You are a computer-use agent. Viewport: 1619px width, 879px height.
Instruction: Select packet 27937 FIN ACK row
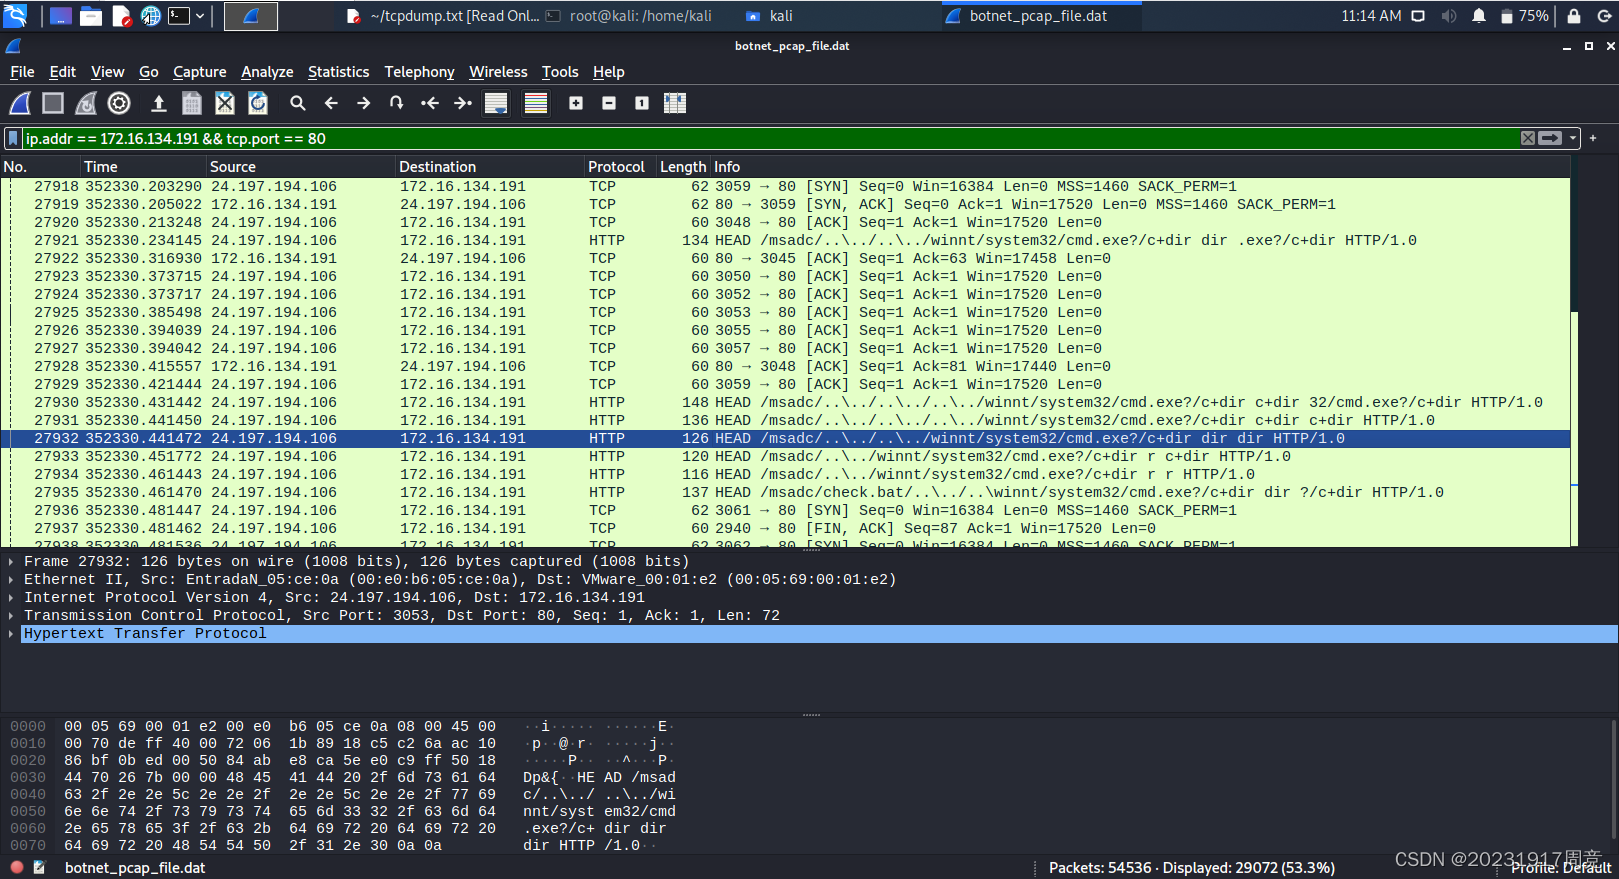point(785,528)
